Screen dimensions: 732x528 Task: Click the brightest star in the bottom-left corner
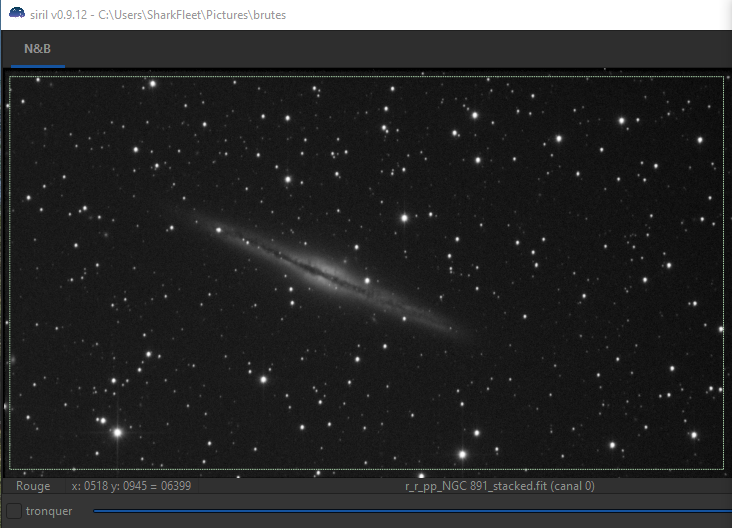(117, 433)
